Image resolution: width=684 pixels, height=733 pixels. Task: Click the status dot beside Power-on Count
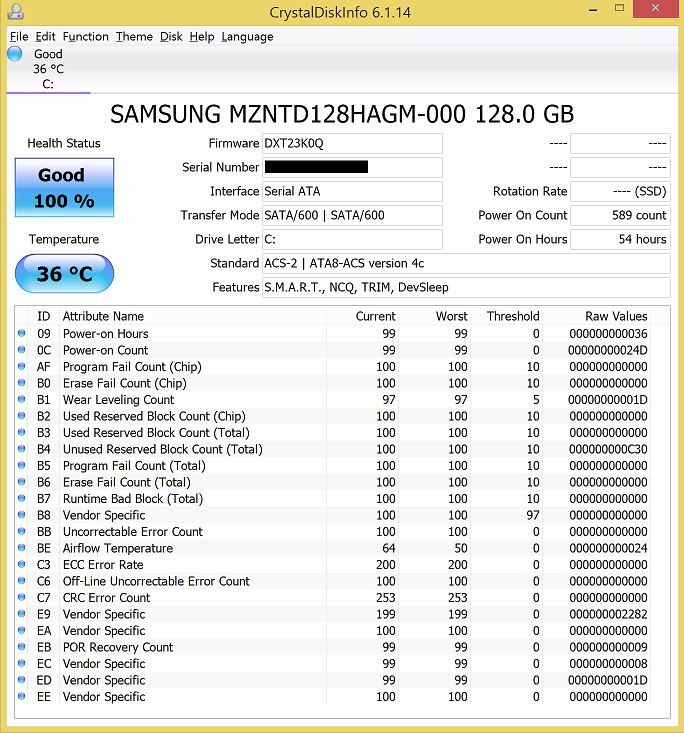click(x=22, y=350)
